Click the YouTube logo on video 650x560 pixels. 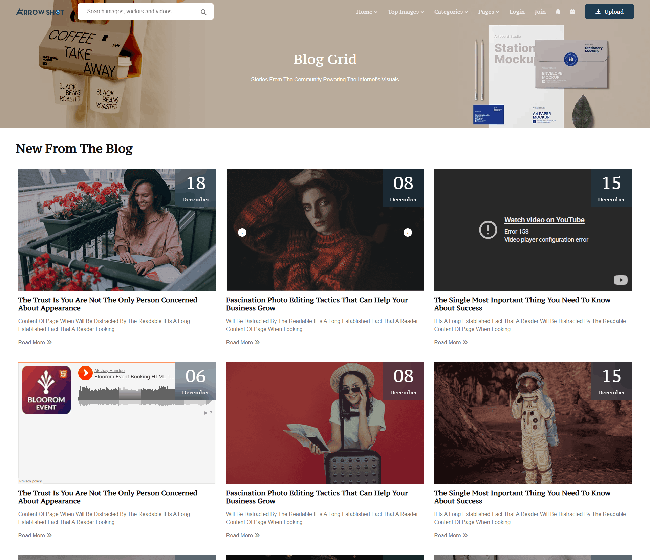pyautogui.click(x=621, y=280)
